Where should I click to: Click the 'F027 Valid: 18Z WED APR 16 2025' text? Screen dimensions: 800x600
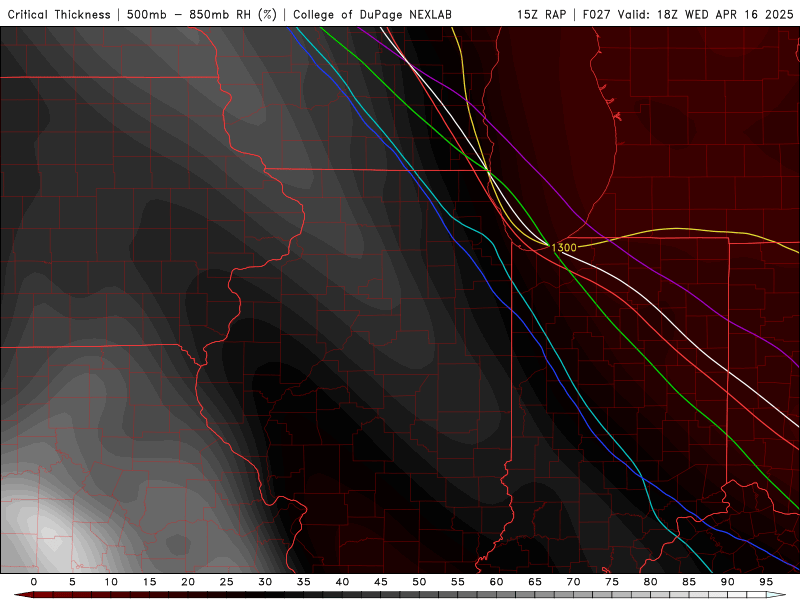tap(688, 15)
